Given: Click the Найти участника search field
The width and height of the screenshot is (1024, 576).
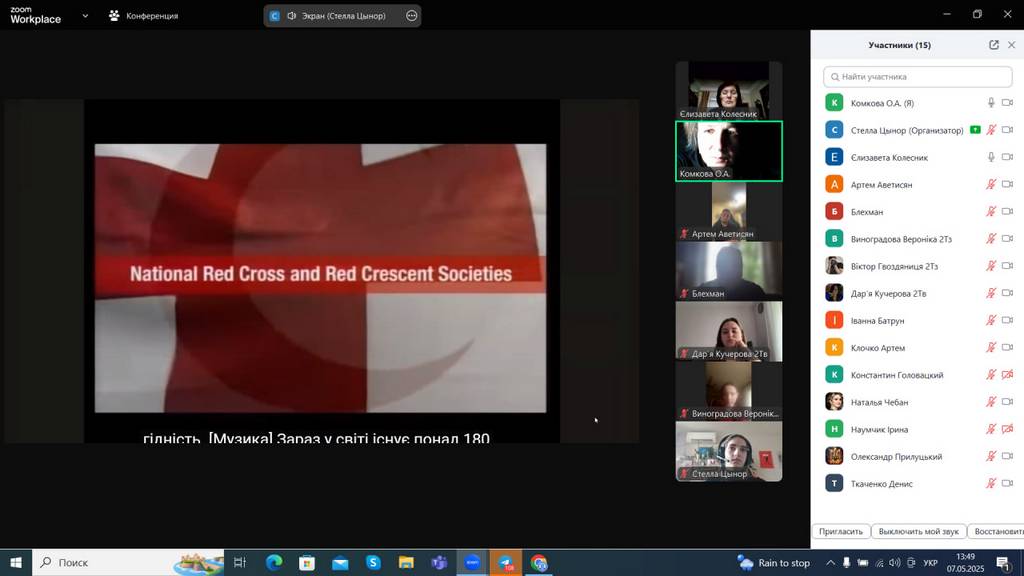Looking at the screenshot, I should click(x=918, y=76).
